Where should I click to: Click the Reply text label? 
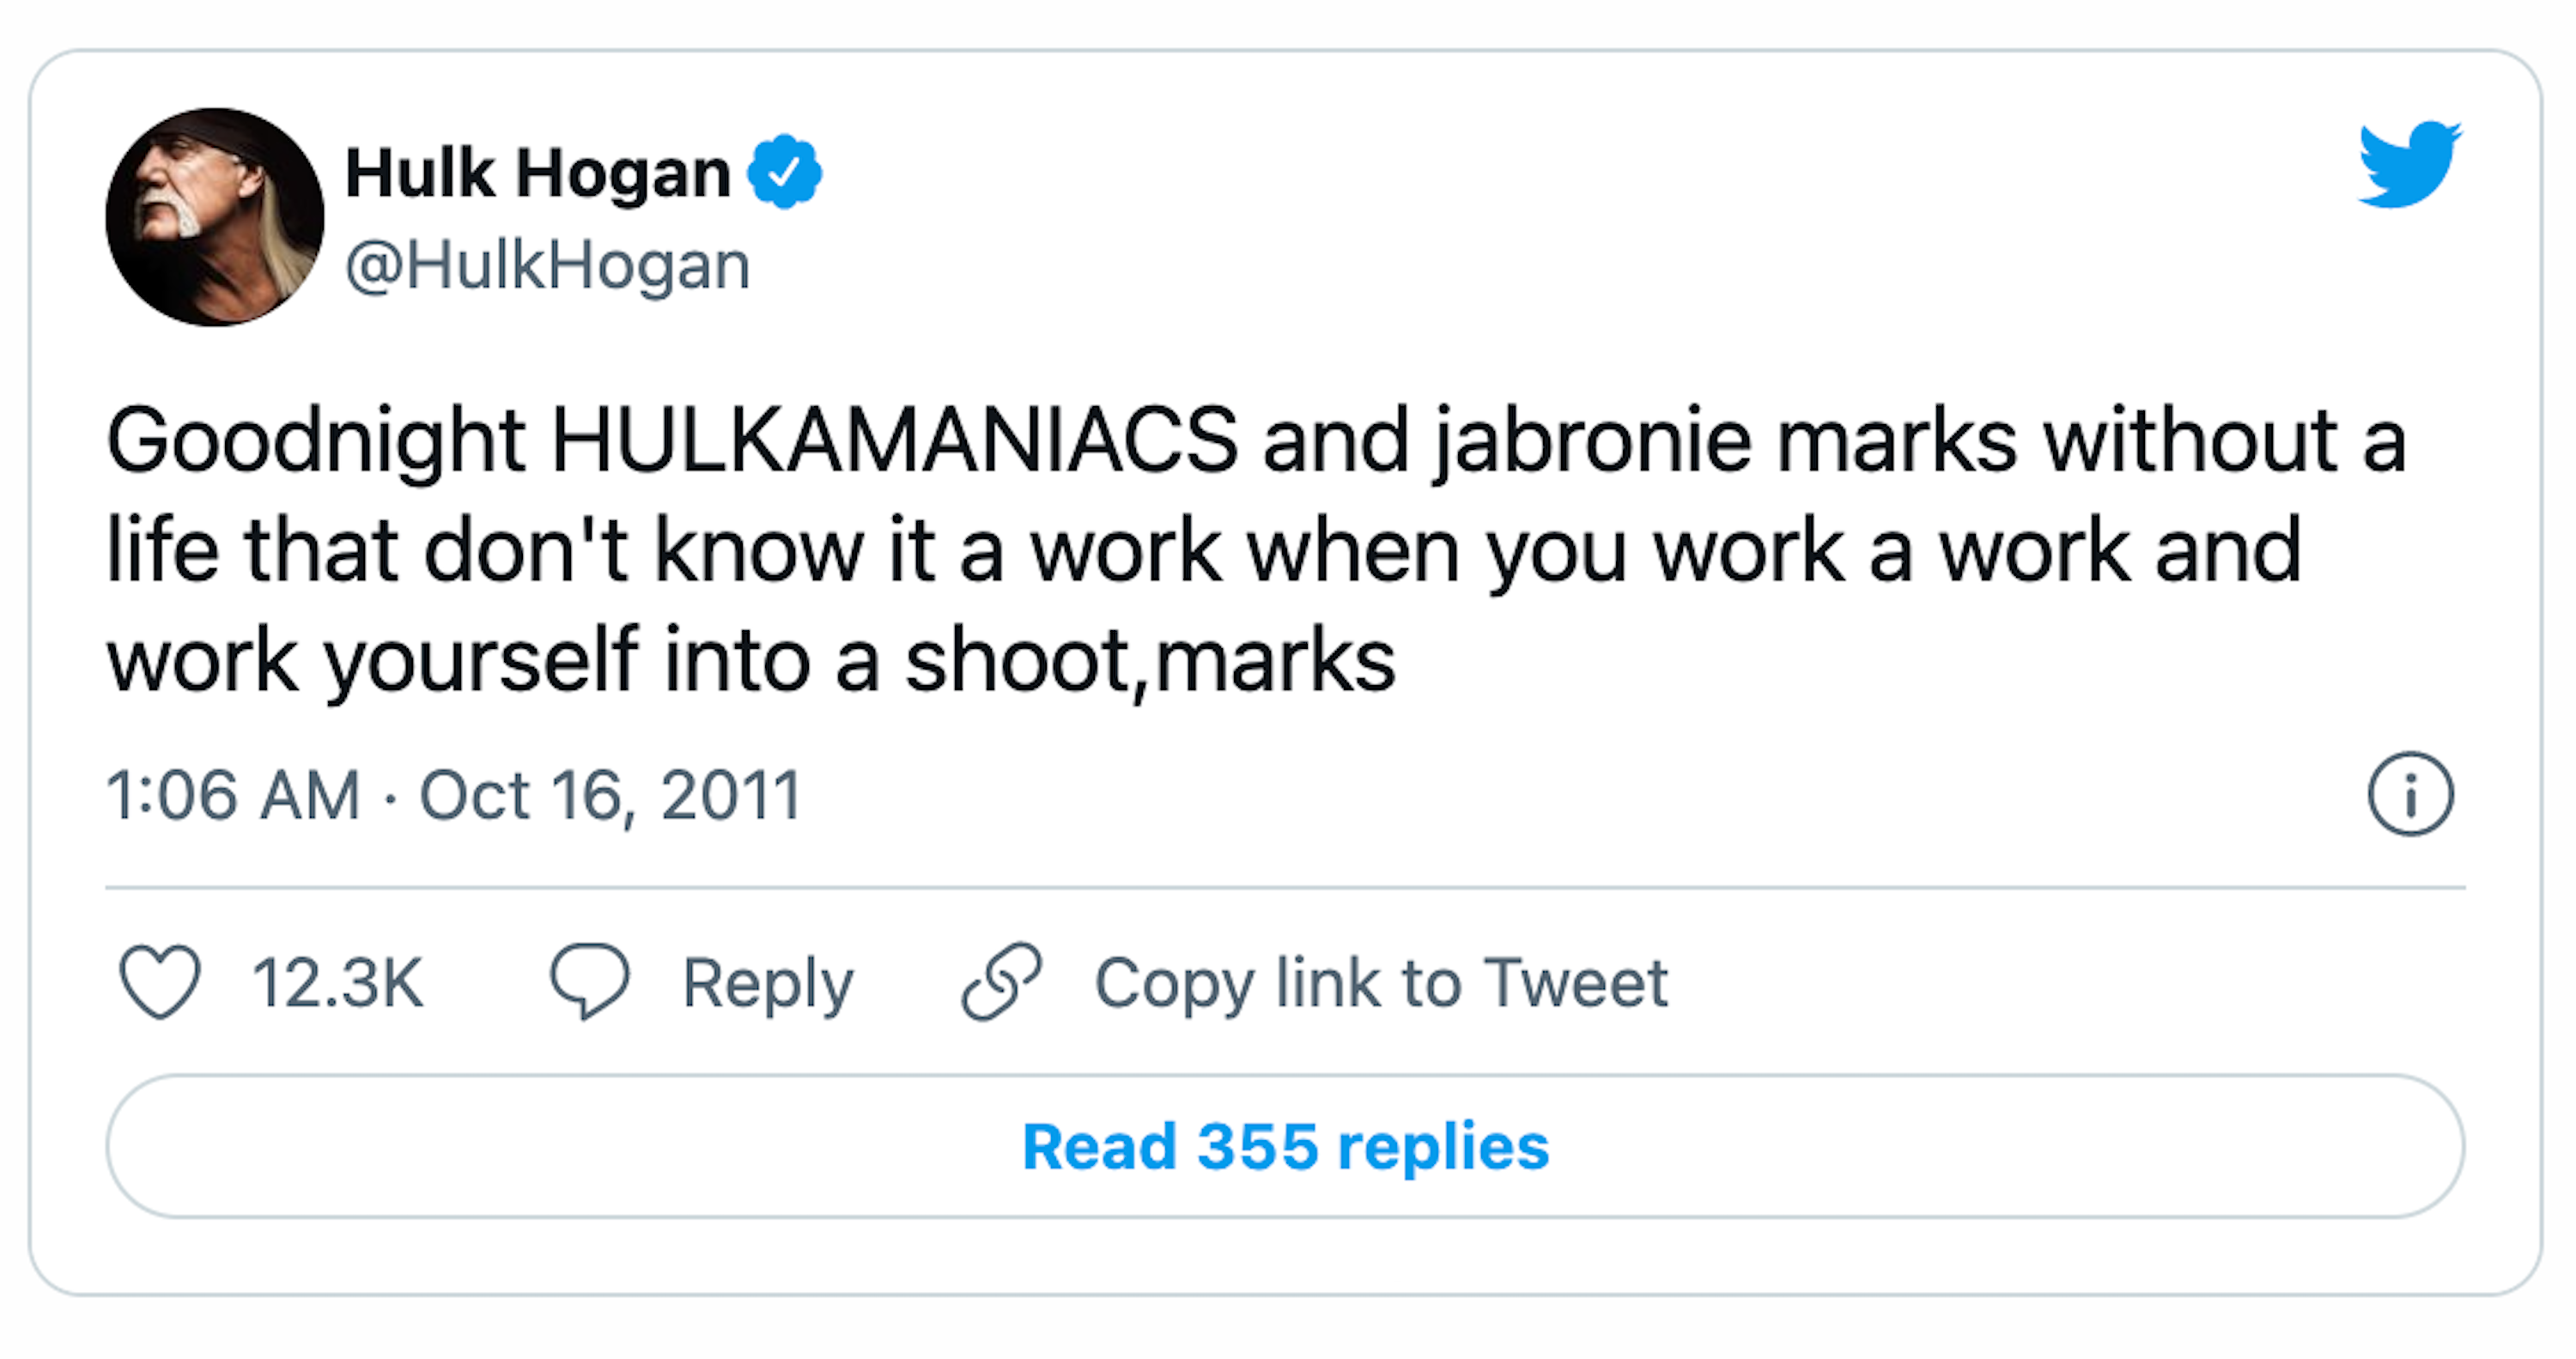click(767, 983)
